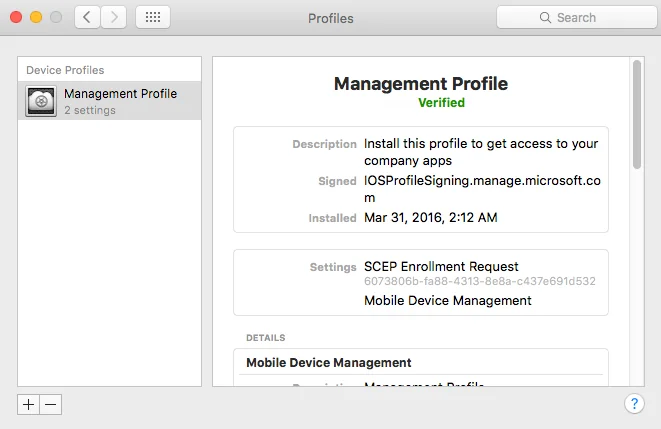Click the SCEP identifier 6073806b-fa88 text
Viewport: 661px width, 429px height.
point(480,281)
